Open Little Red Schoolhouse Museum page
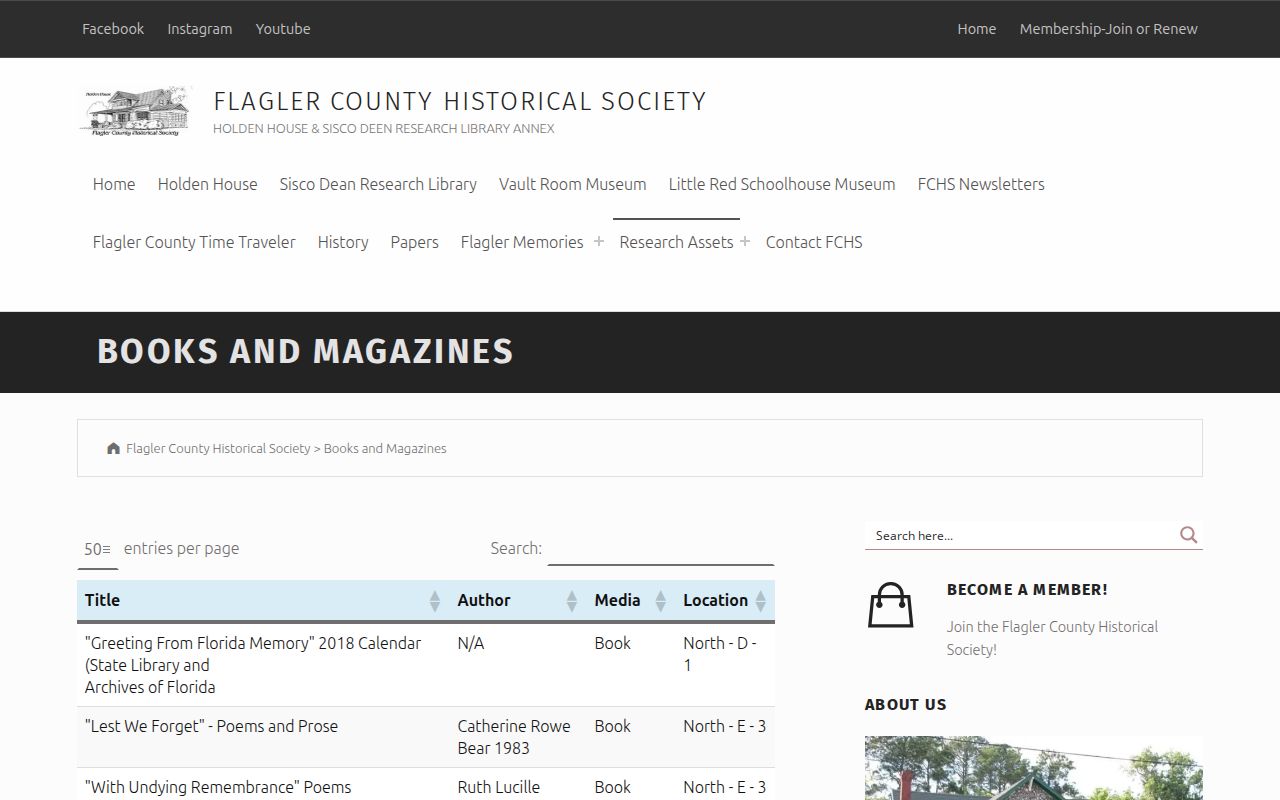Screen dimensions: 1280x800 (x=782, y=184)
